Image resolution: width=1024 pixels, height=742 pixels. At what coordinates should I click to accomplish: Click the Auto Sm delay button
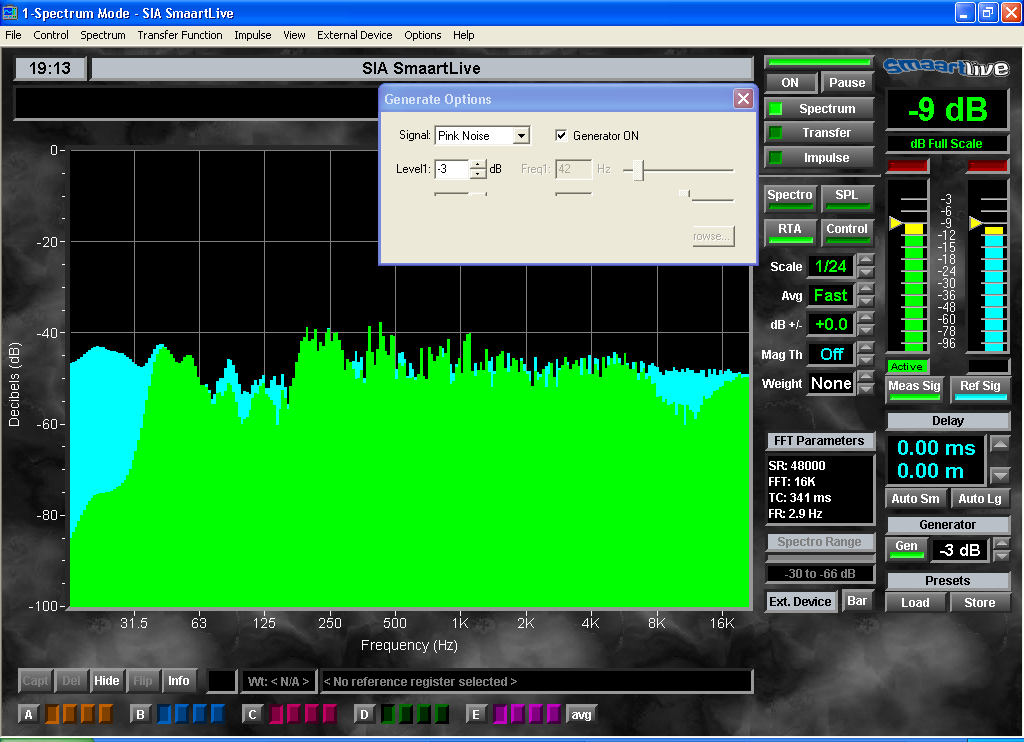[x=915, y=498]
